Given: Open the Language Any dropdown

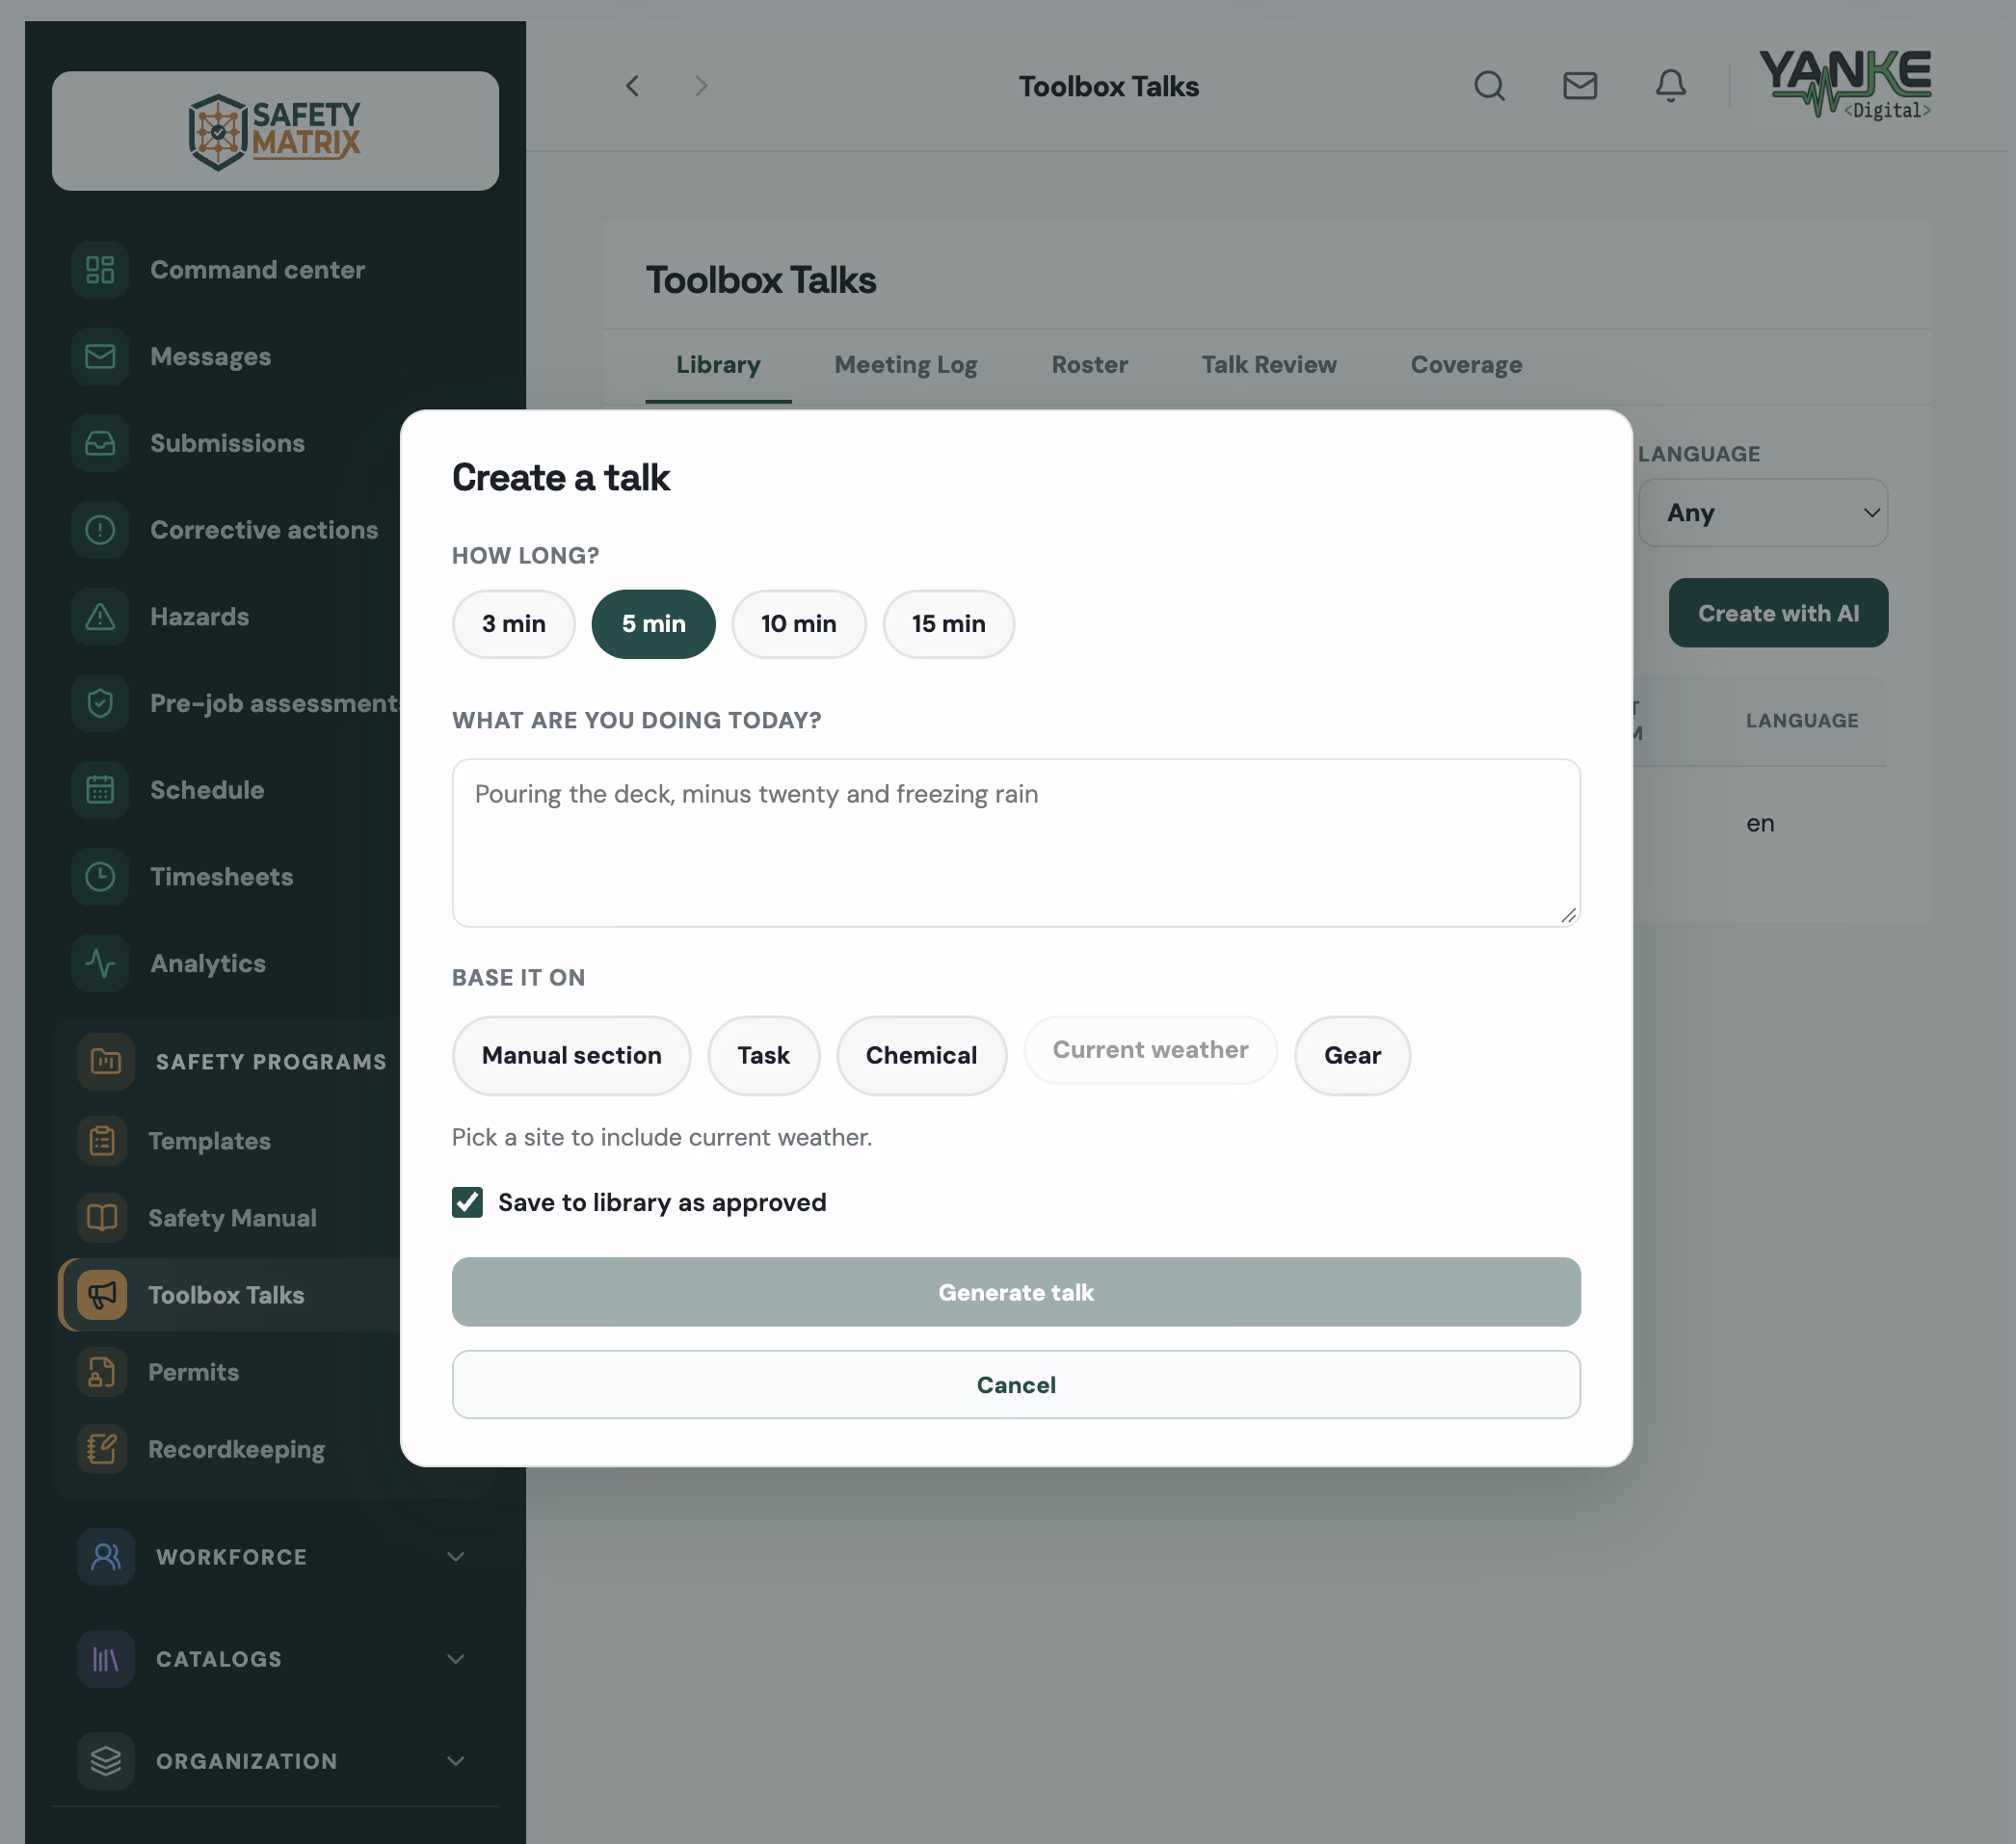Looking at the screenshot, I should pyautogui.click(x=1763, y=513).
